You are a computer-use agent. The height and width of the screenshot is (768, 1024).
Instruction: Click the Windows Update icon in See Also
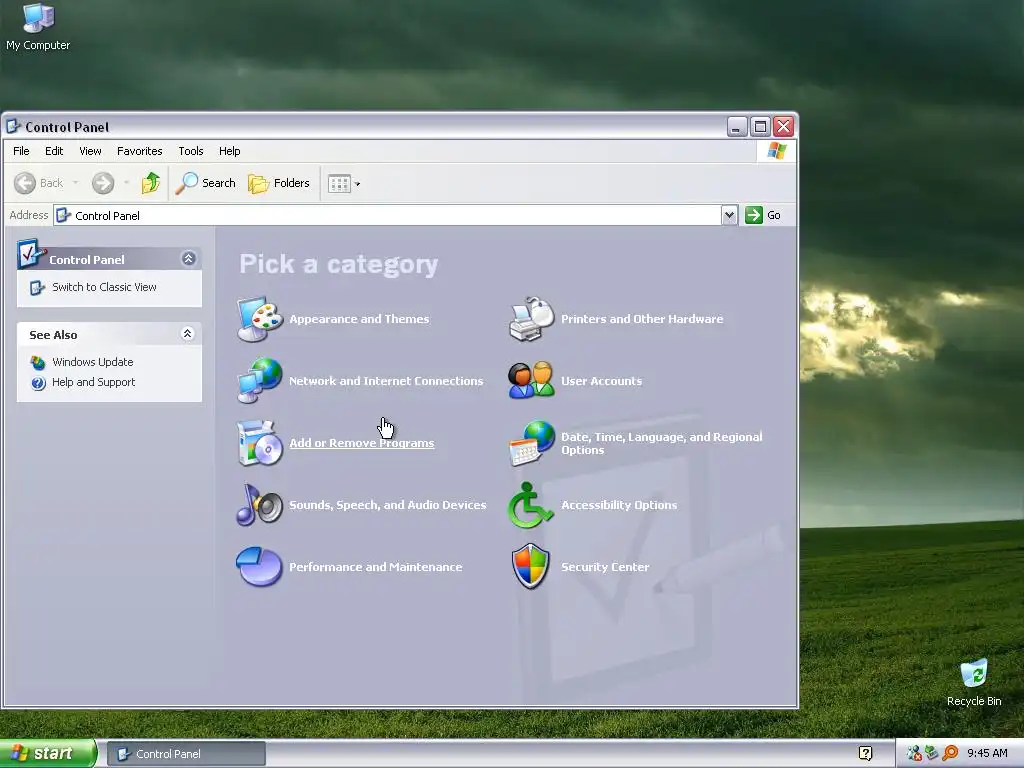[38, 362]
